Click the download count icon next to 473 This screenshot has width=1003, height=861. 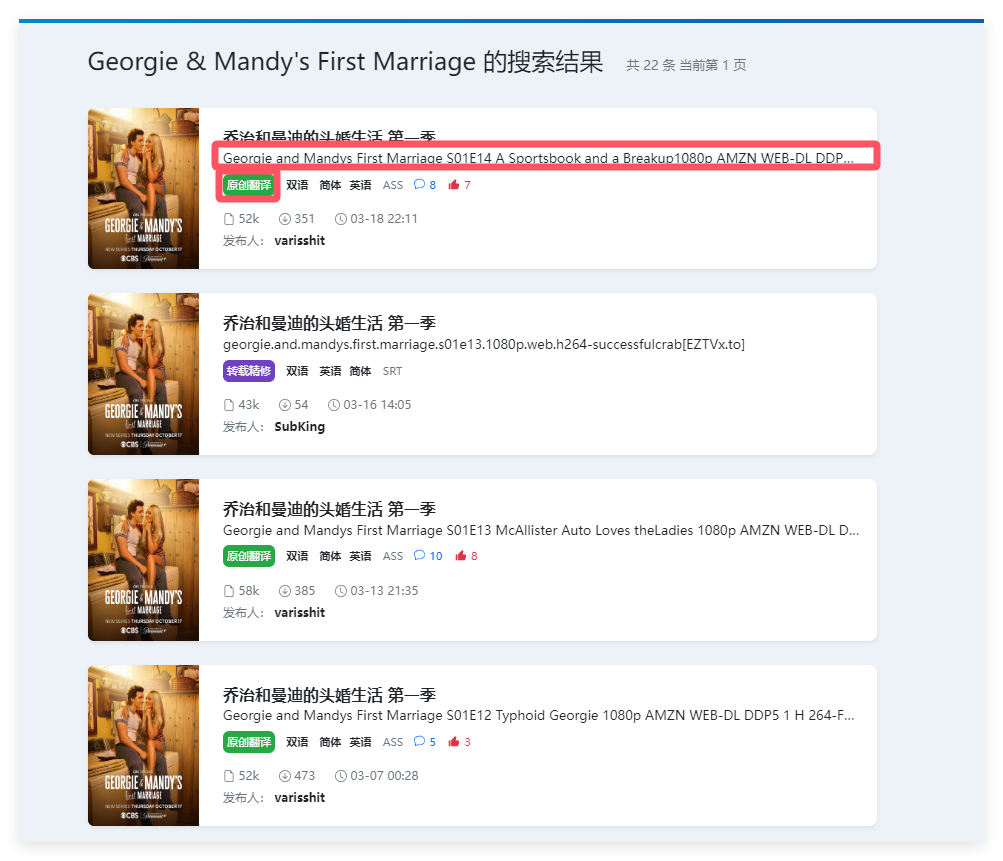click(x=285, y=776)
